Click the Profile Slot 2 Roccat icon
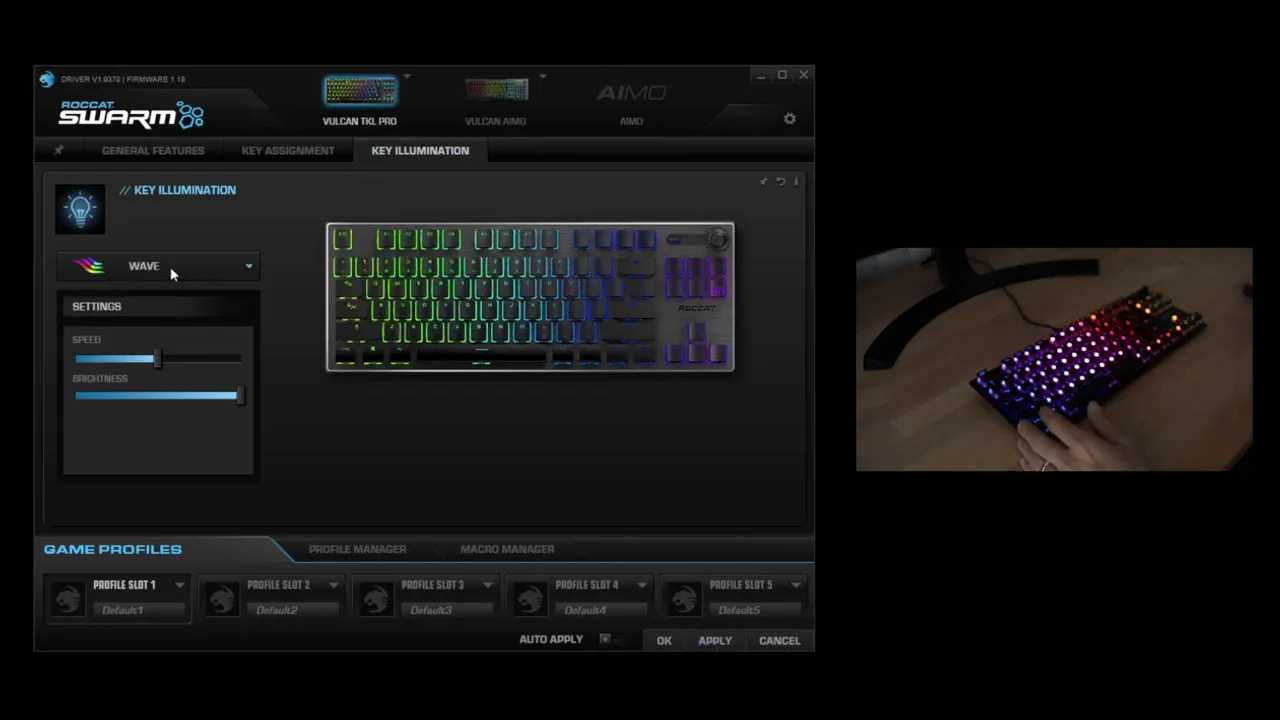Viewport: 1280px width, 720px height. 221,598
